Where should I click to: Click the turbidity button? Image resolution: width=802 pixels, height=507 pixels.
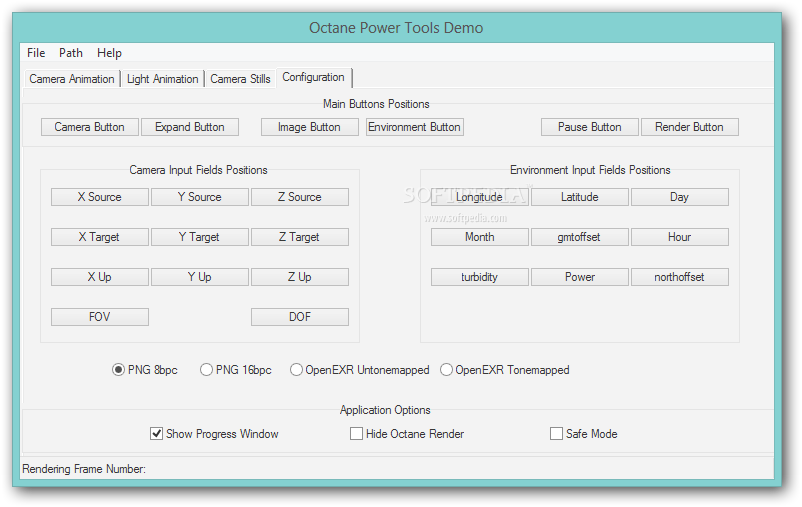point(479,277)
